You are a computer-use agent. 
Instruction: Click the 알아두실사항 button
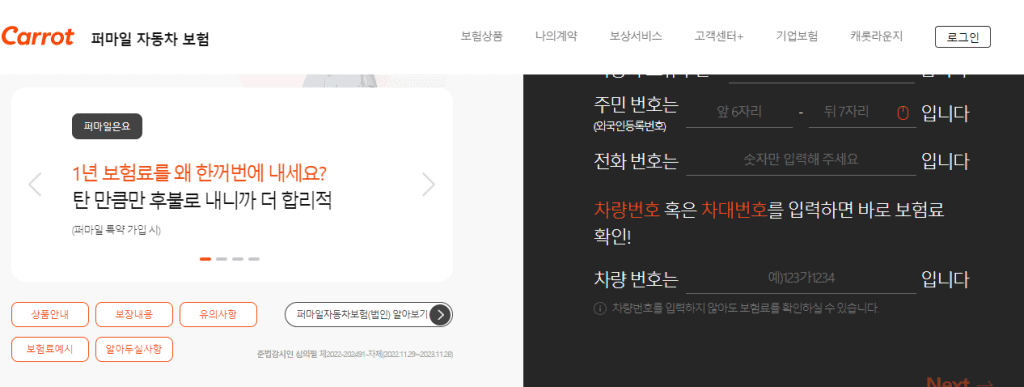(x=134, y=349)
